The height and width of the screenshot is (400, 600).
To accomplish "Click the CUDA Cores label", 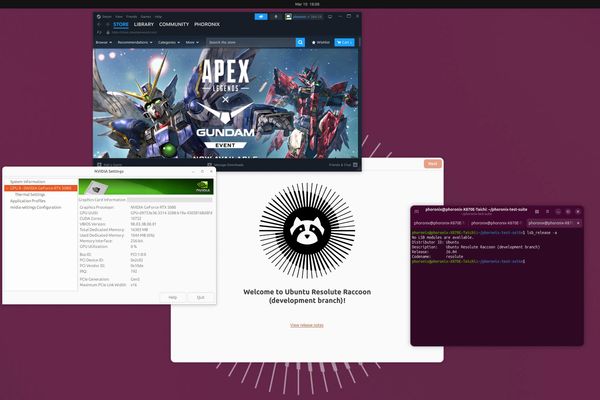I will tap(91, 219).
